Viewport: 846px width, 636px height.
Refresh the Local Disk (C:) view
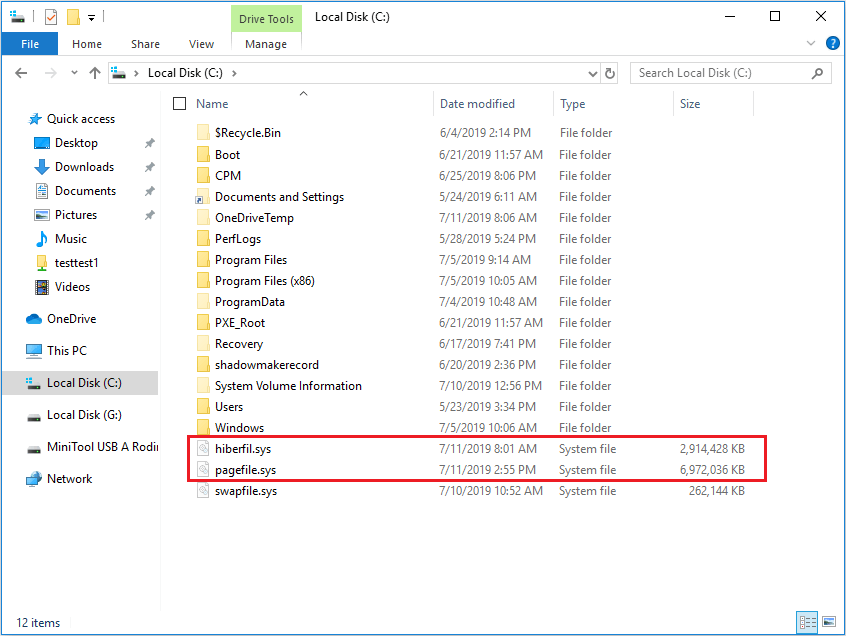pyautogui.click(x=610, y=73)
